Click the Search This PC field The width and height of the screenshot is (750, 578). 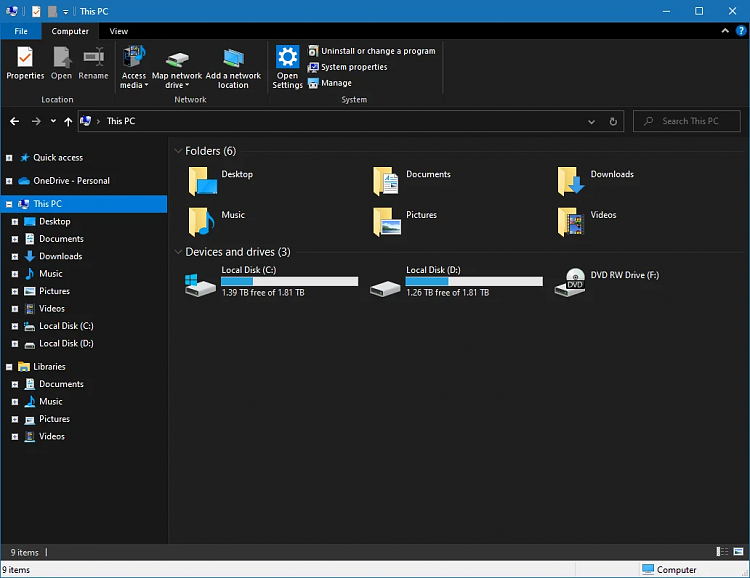pos(687,121)
